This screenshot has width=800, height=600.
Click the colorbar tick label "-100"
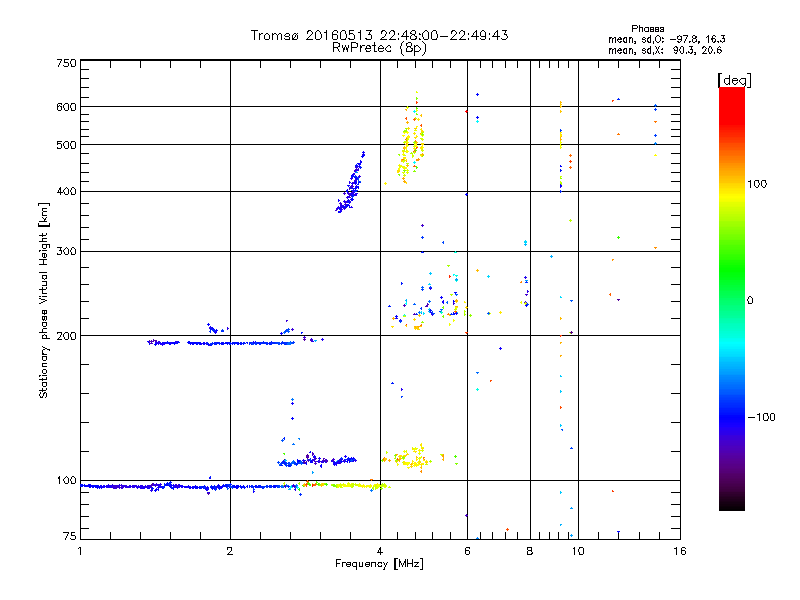click(761, 417)
